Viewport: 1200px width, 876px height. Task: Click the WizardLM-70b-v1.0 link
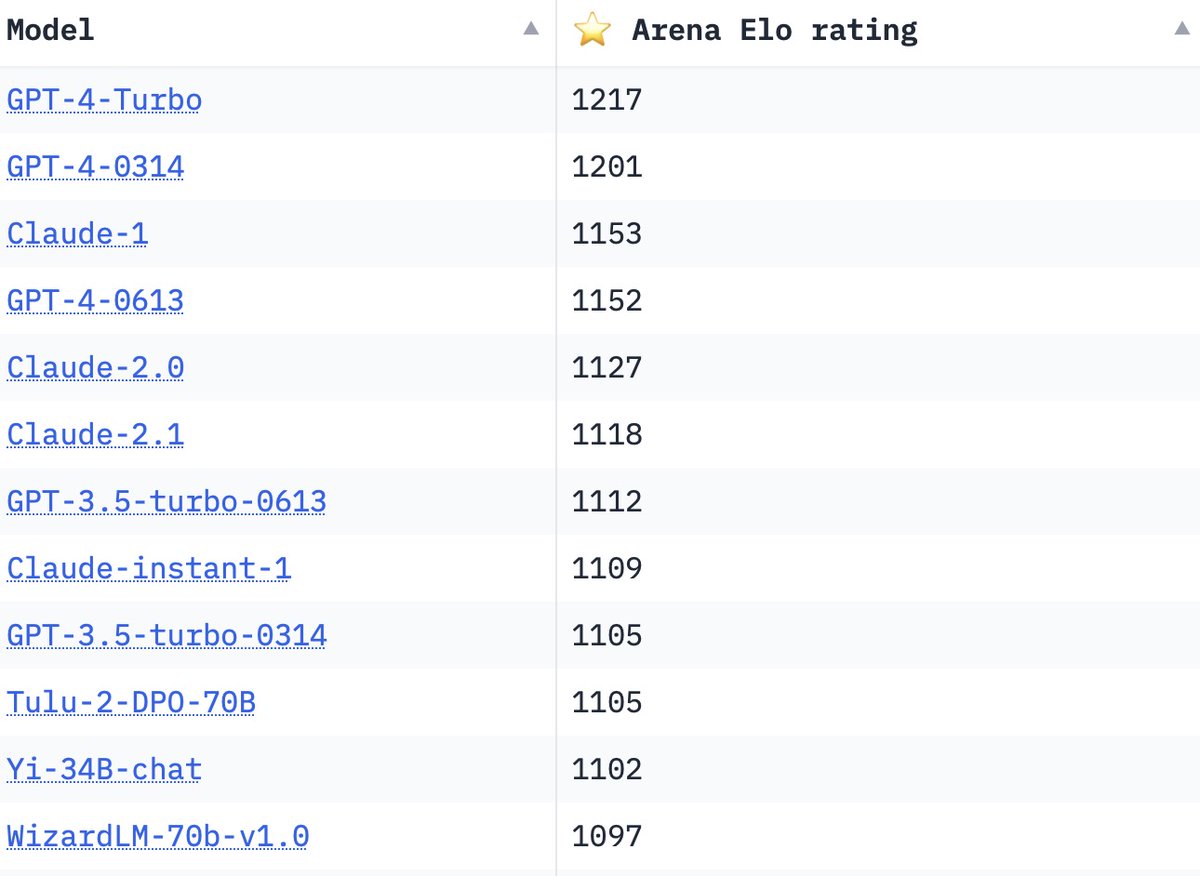tap(157, 836)
